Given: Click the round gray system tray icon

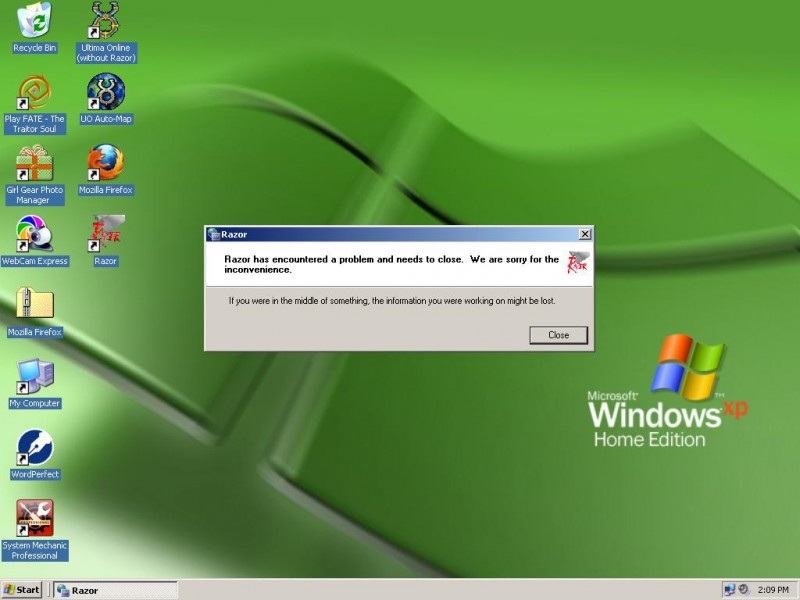Looking at the screenshot, I should pyautogui.click(x=745, y=590).
